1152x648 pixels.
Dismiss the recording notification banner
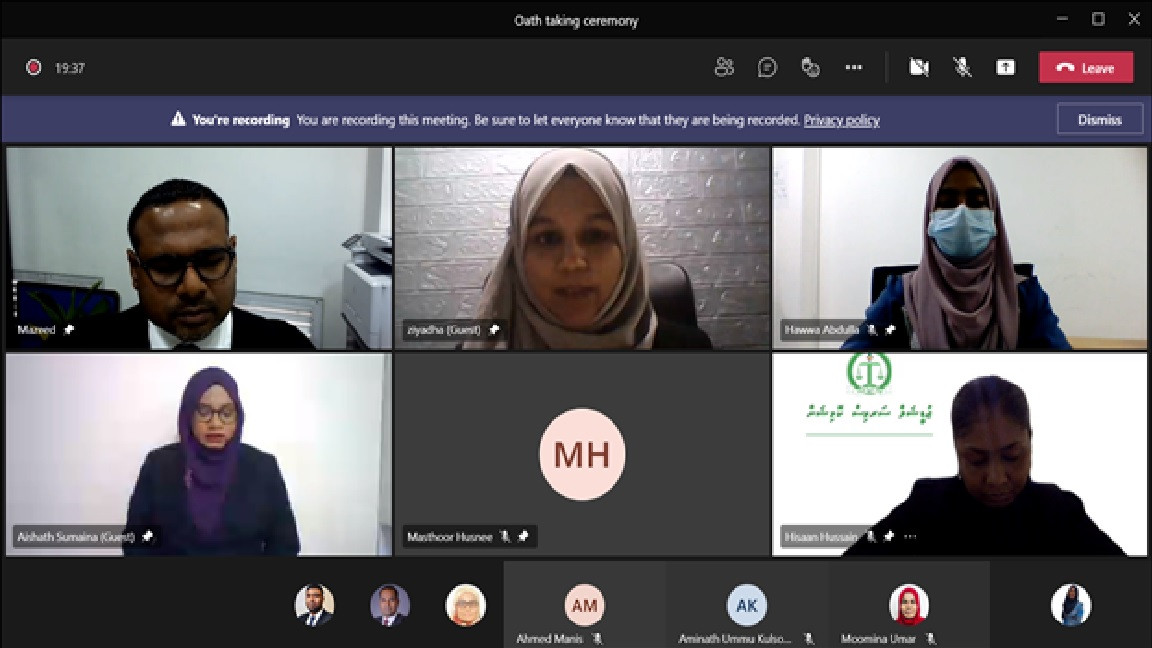point(1100,120)
